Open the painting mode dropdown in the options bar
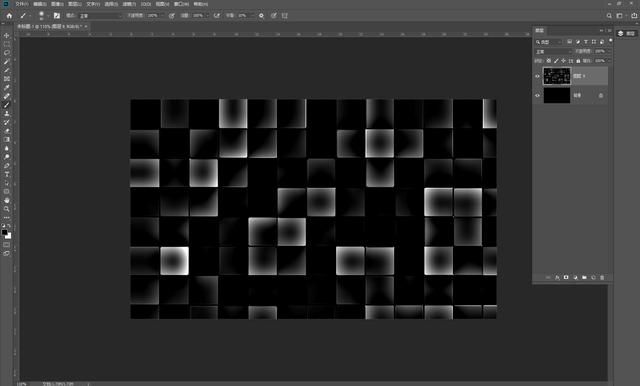This screenshot has height=386, width=640. pos(100,16)
